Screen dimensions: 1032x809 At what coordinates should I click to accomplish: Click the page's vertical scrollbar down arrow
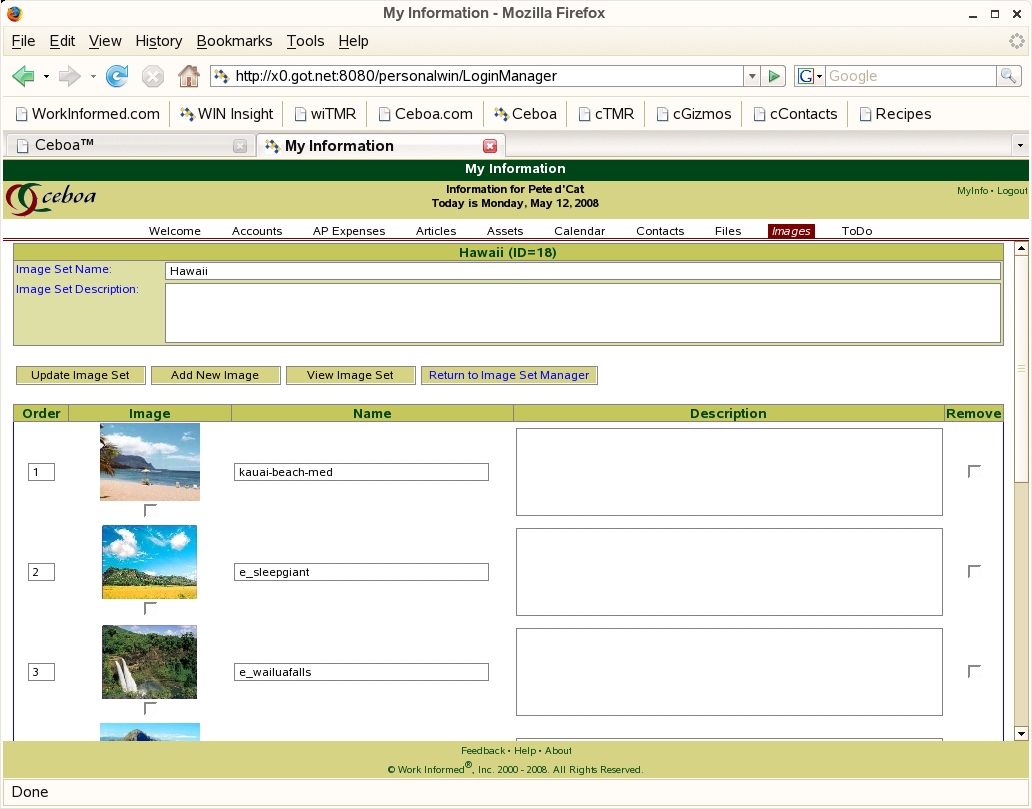click(1021, 734)
